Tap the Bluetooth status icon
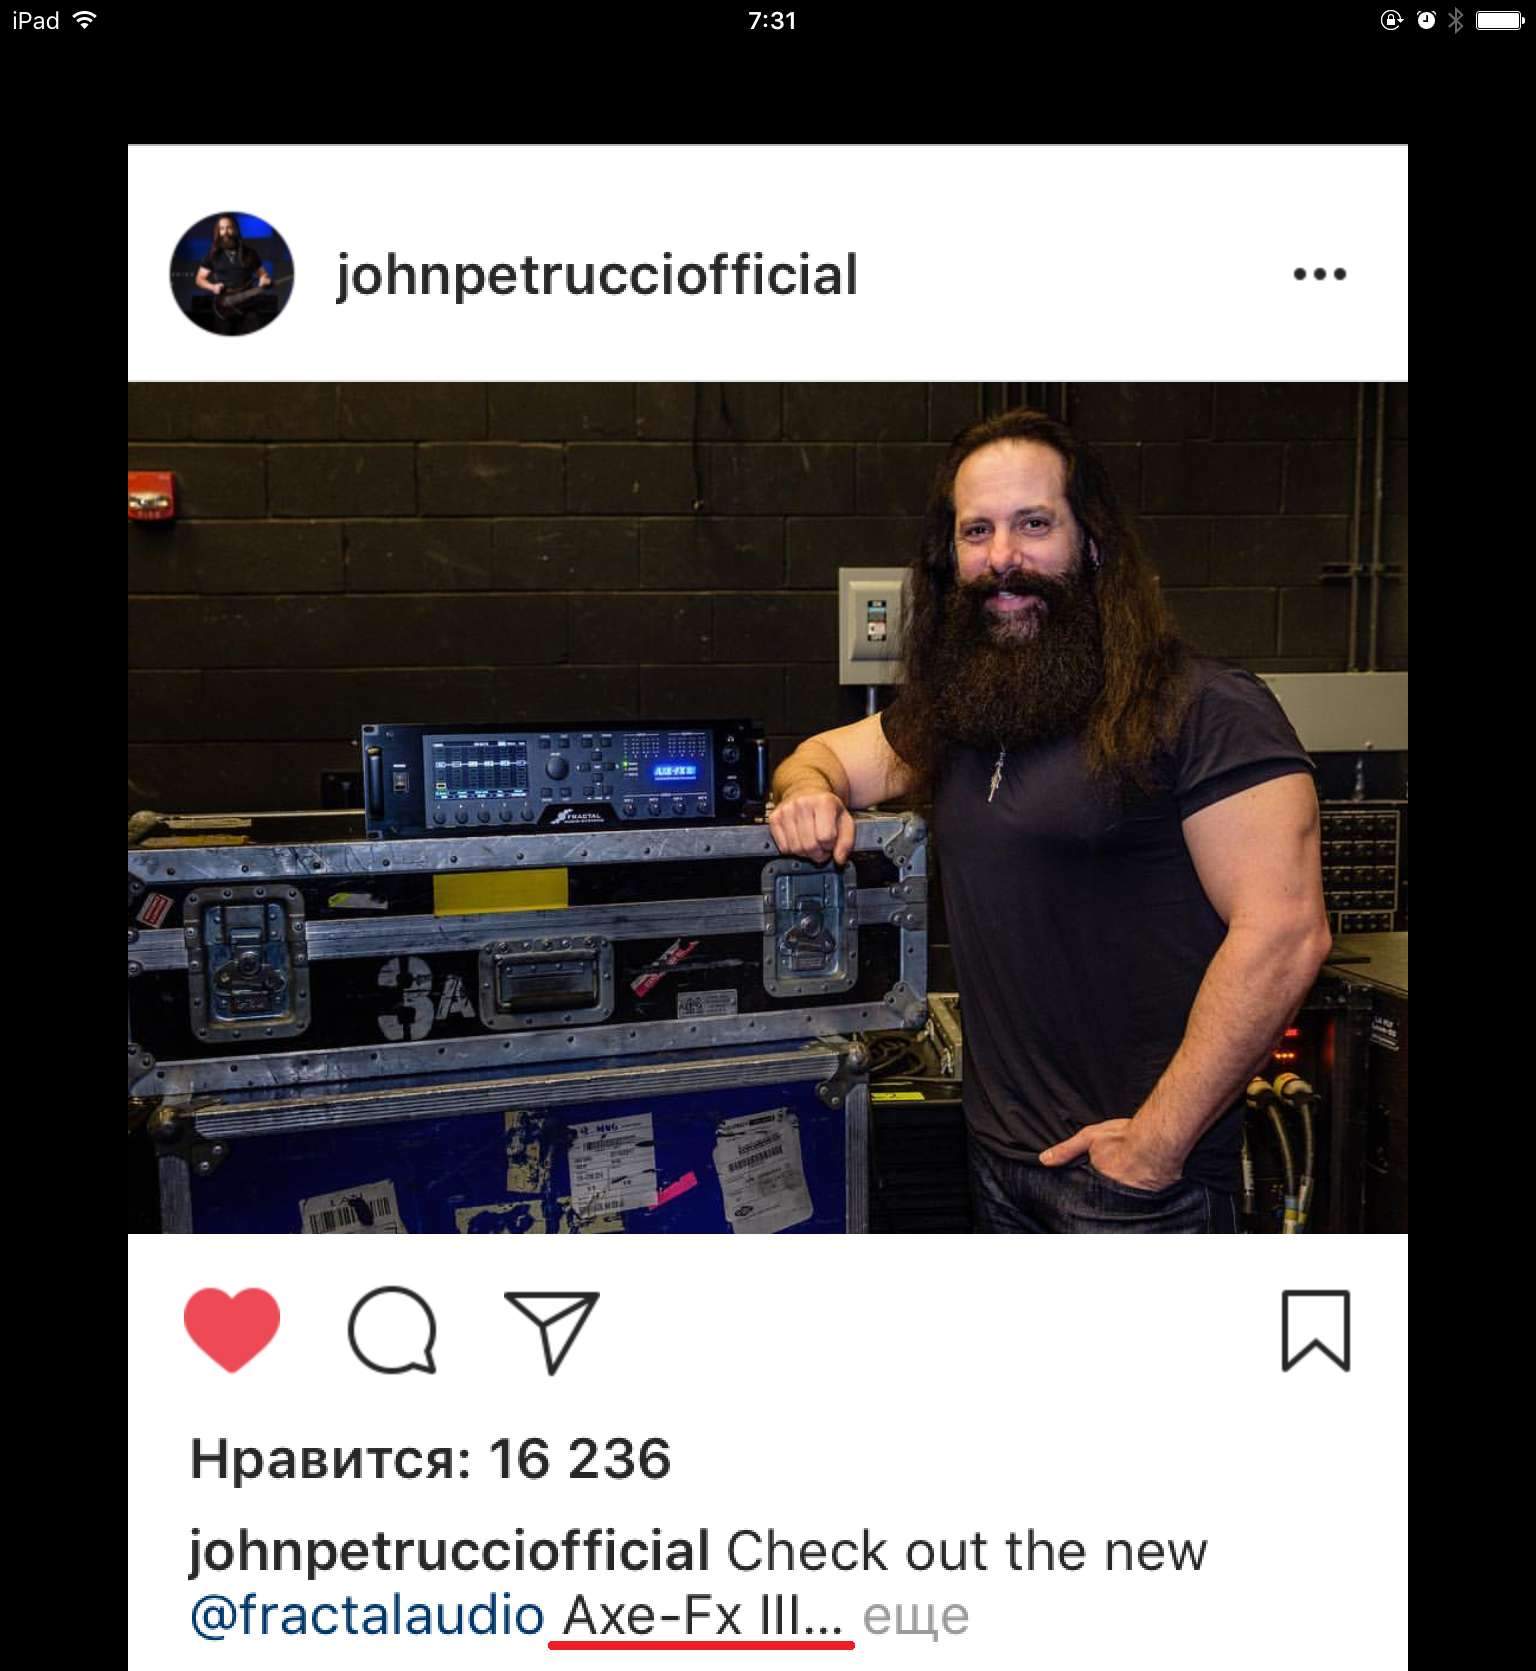Image resolution: width=1536 pixels, height=1671 pixels. click(x=1456, y=20)
